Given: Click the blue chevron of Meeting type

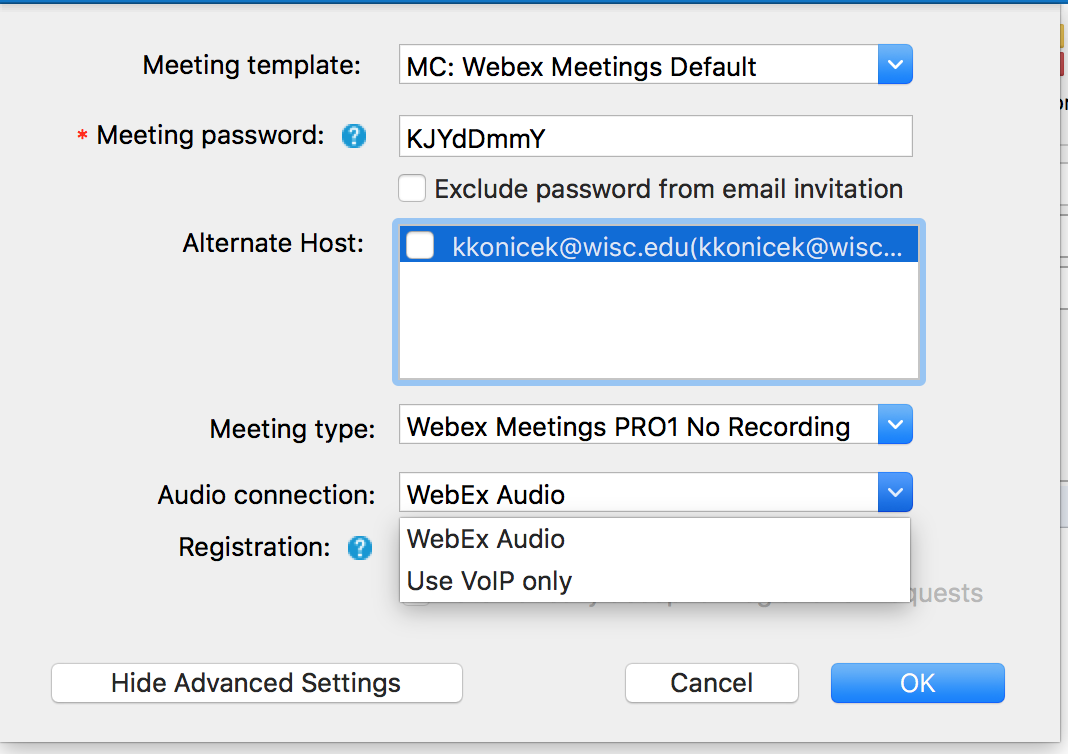Looking at the screenshot, I should [x=895, y=424].
